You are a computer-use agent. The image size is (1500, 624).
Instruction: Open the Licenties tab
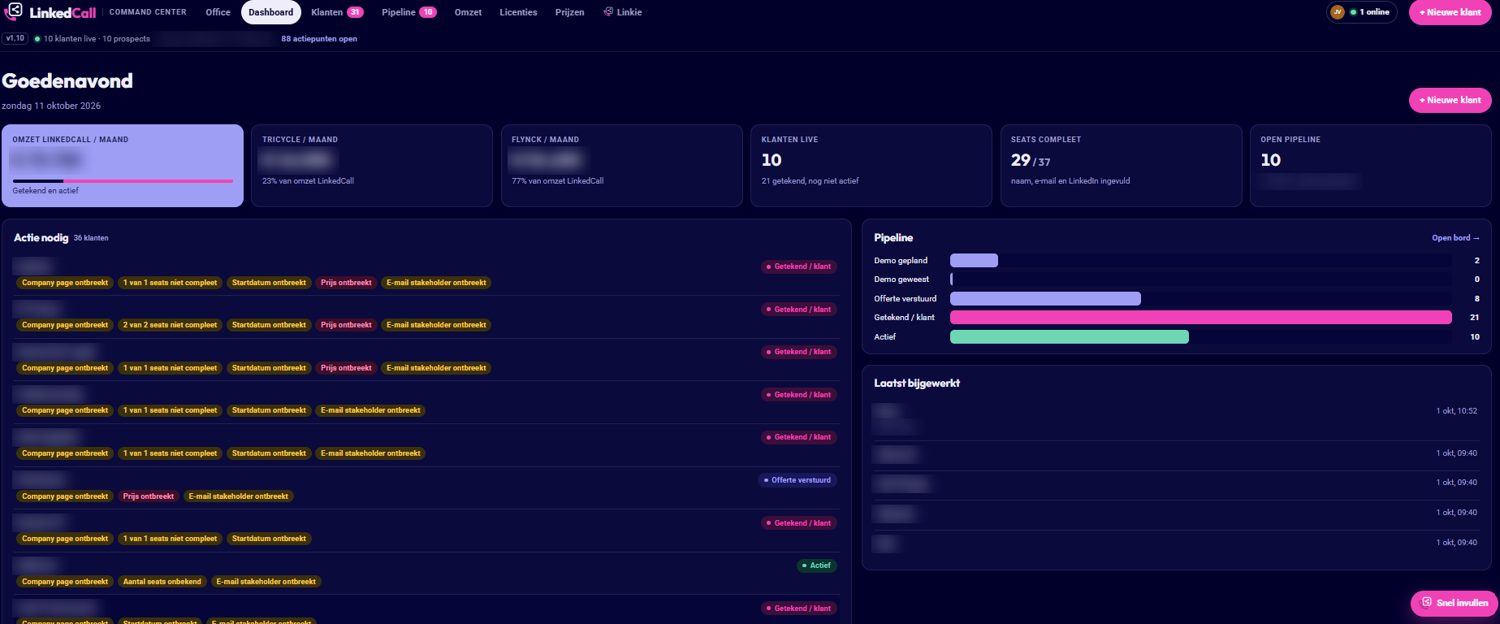pyautogui.click(x=518, y=12)
